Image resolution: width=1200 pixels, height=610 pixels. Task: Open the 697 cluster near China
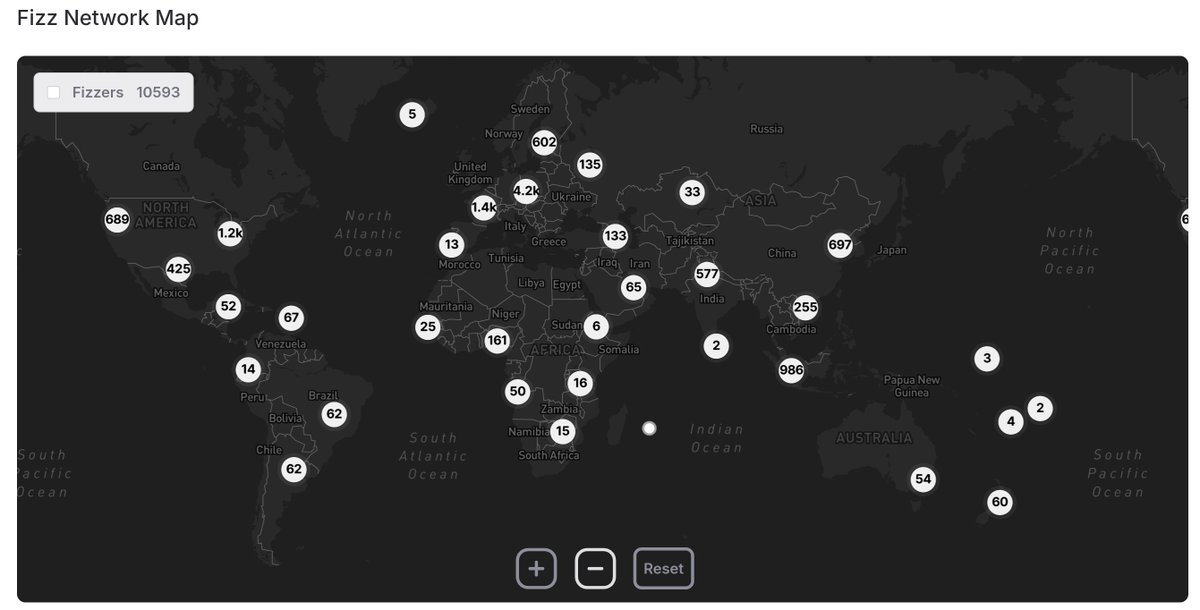(840, 244)
